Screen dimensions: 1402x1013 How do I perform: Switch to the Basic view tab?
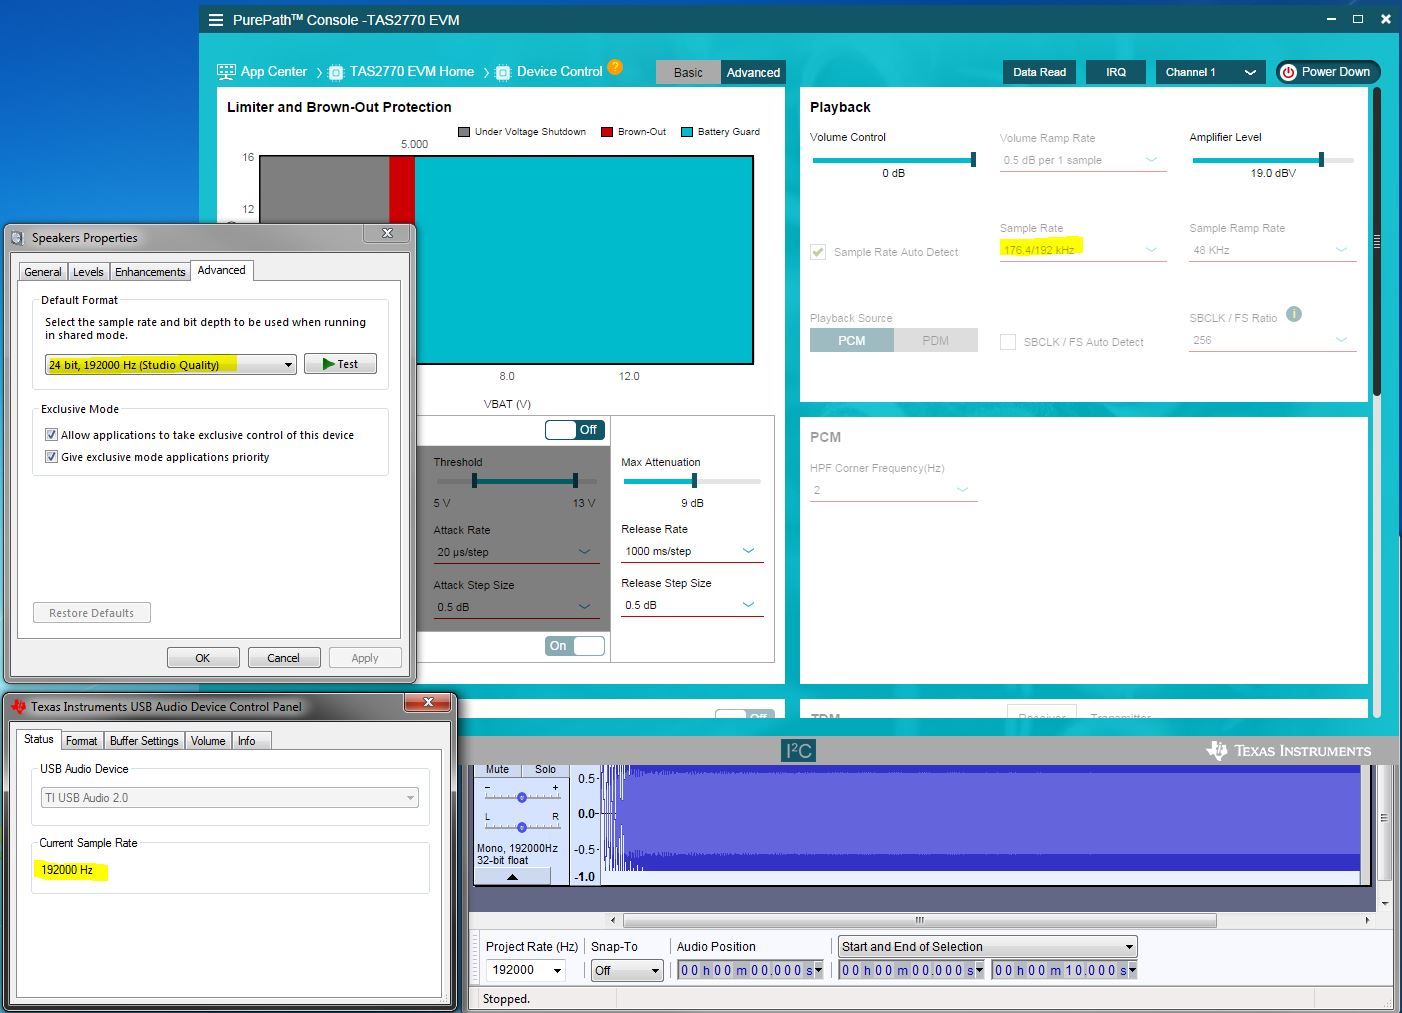click(x=688, y=72)
